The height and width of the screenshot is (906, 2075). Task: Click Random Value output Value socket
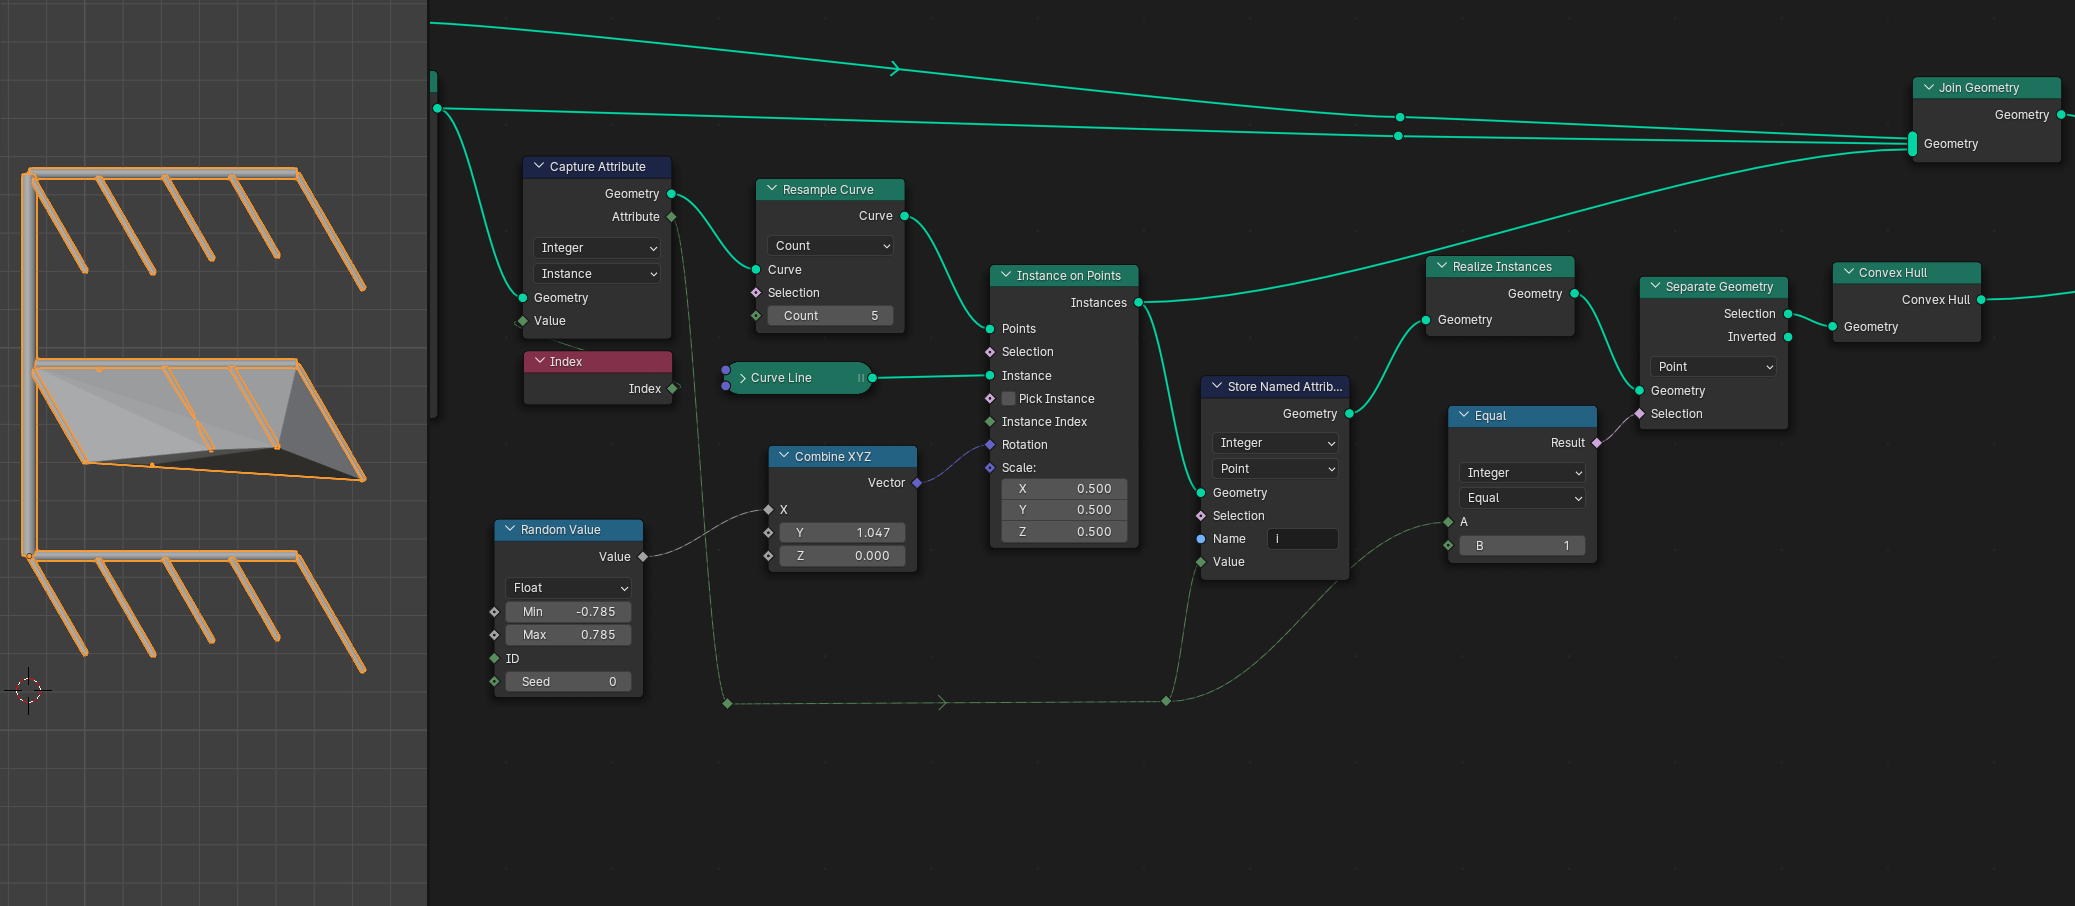point(643,557)
